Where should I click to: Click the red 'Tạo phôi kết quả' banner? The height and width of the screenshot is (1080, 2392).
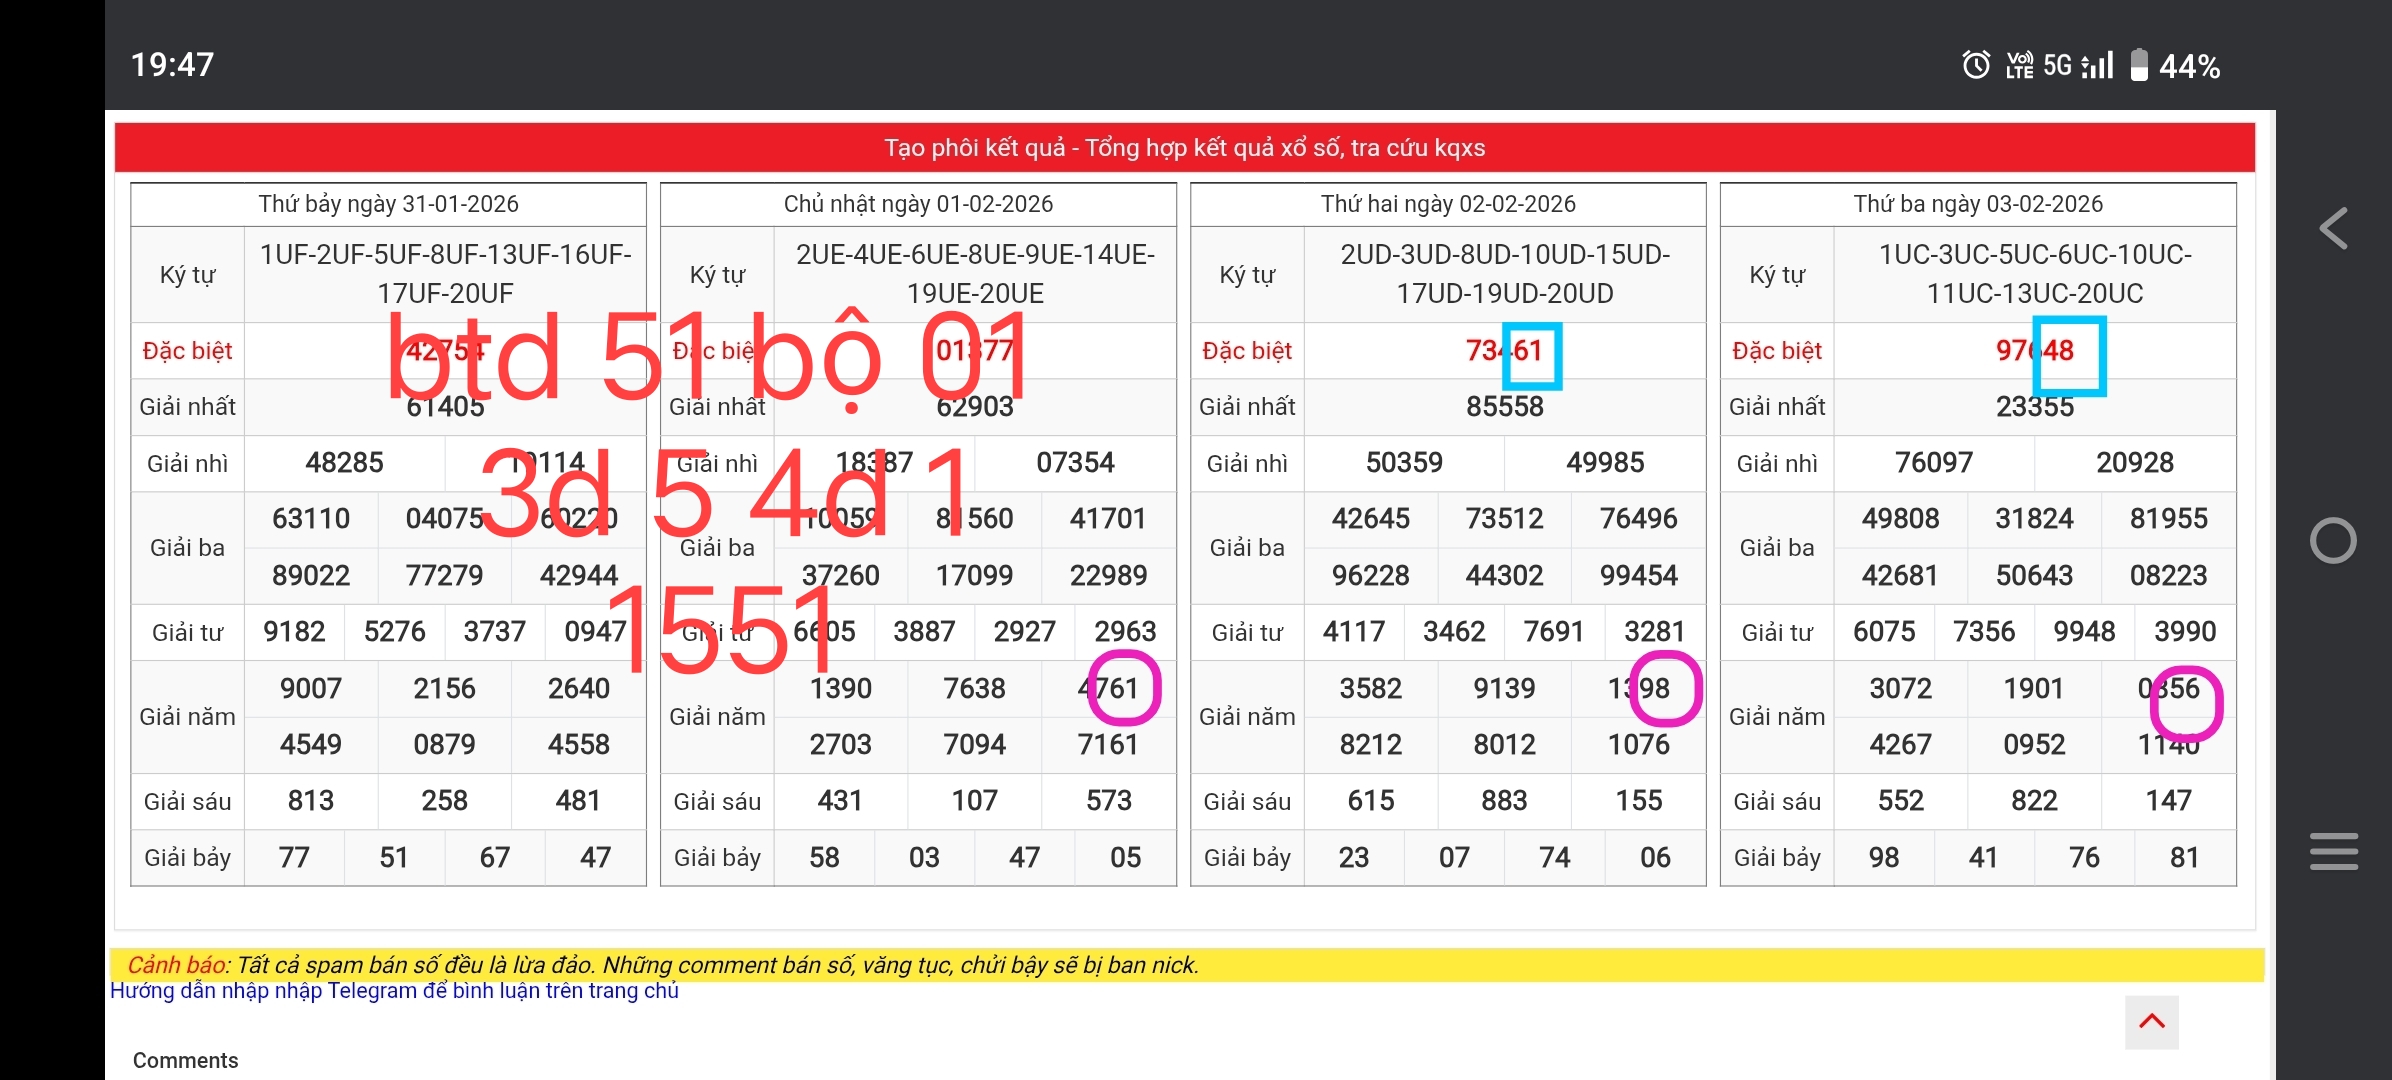[x=1184, y=148]
